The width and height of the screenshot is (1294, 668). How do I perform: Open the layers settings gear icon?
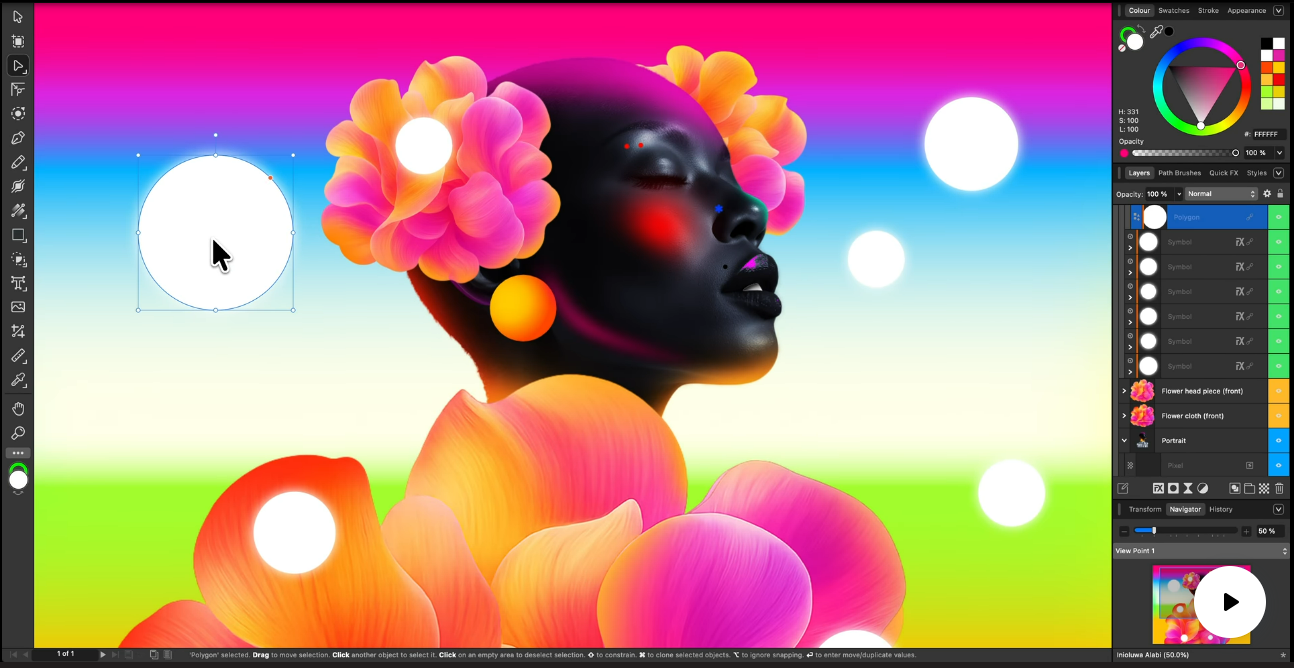(1267, 194)
